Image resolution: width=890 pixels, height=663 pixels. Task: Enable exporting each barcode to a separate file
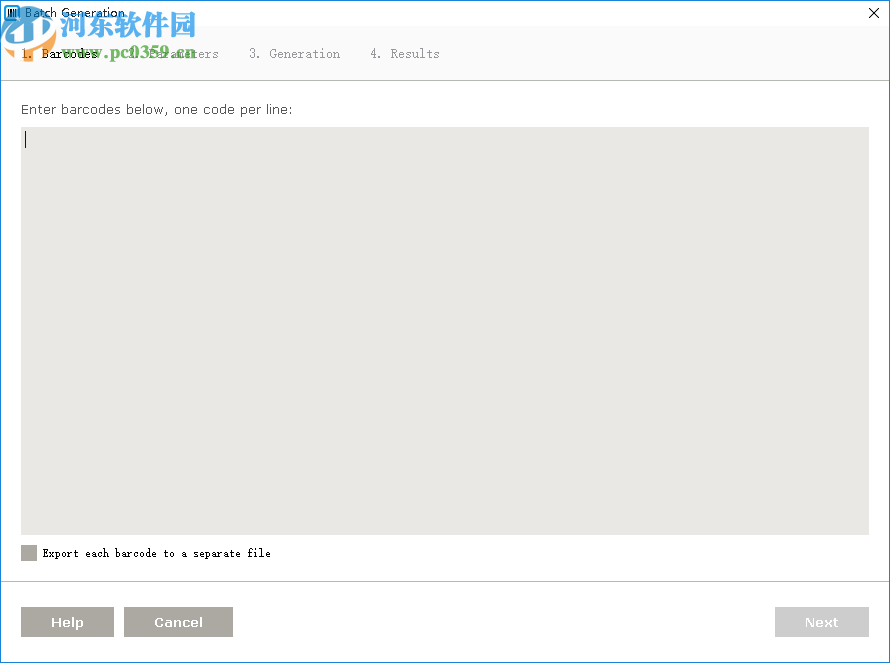(28, 552)
